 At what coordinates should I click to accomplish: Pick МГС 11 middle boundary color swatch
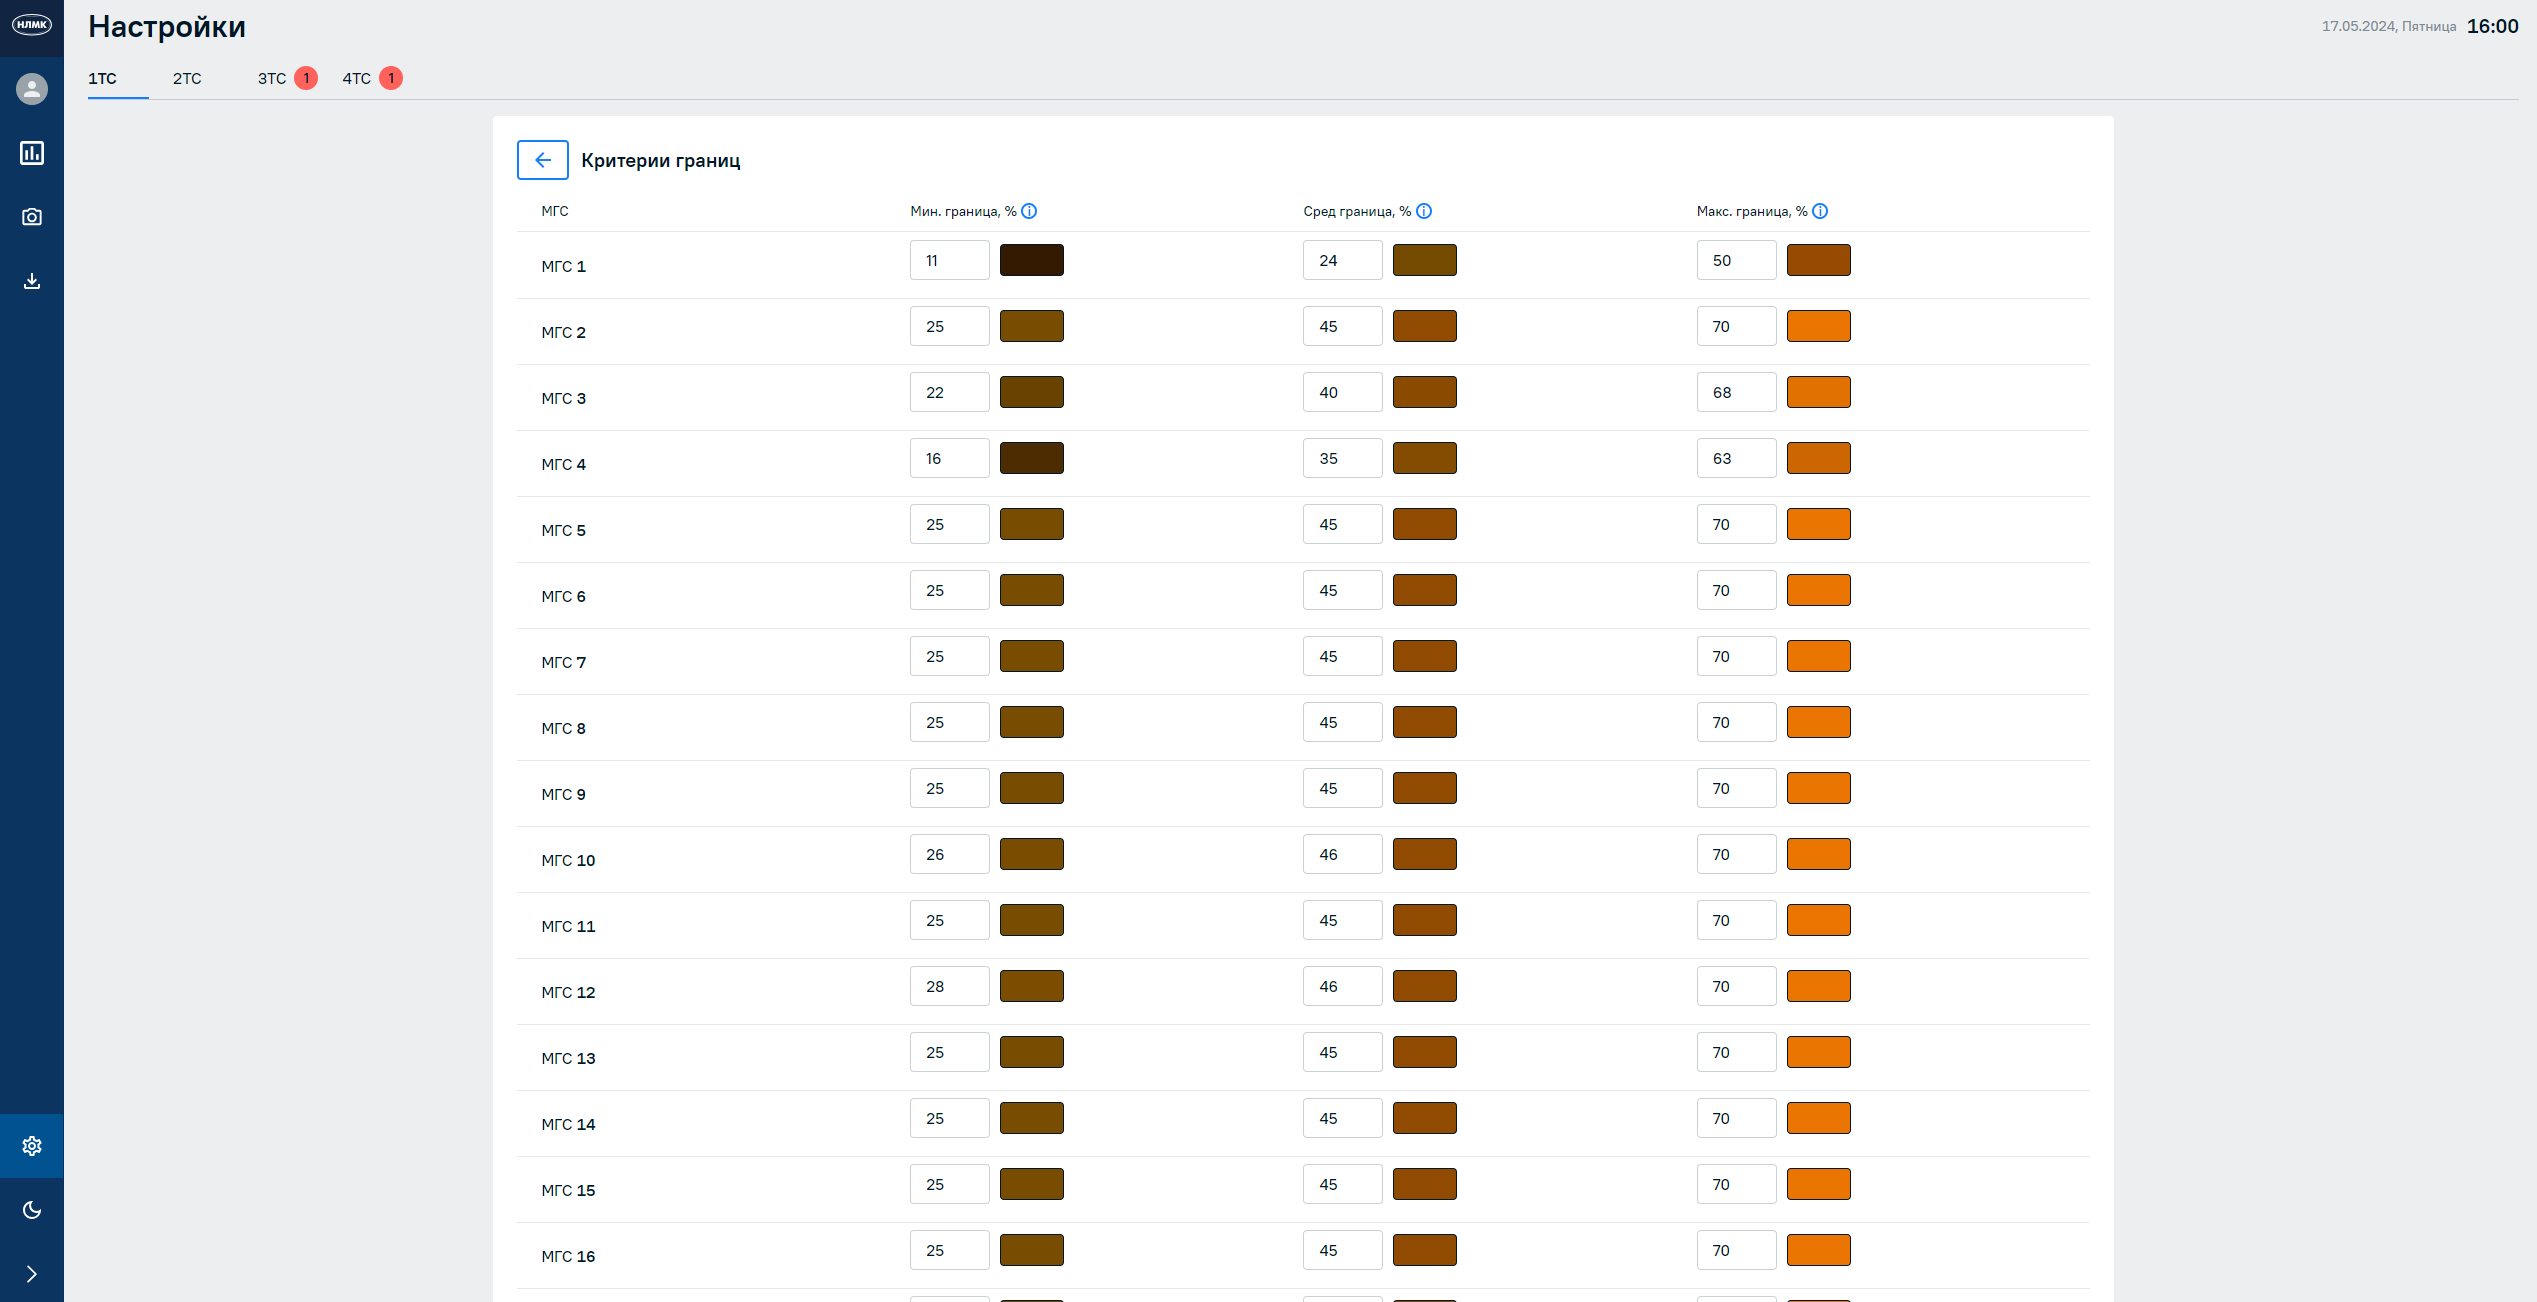click(1425, 920)
